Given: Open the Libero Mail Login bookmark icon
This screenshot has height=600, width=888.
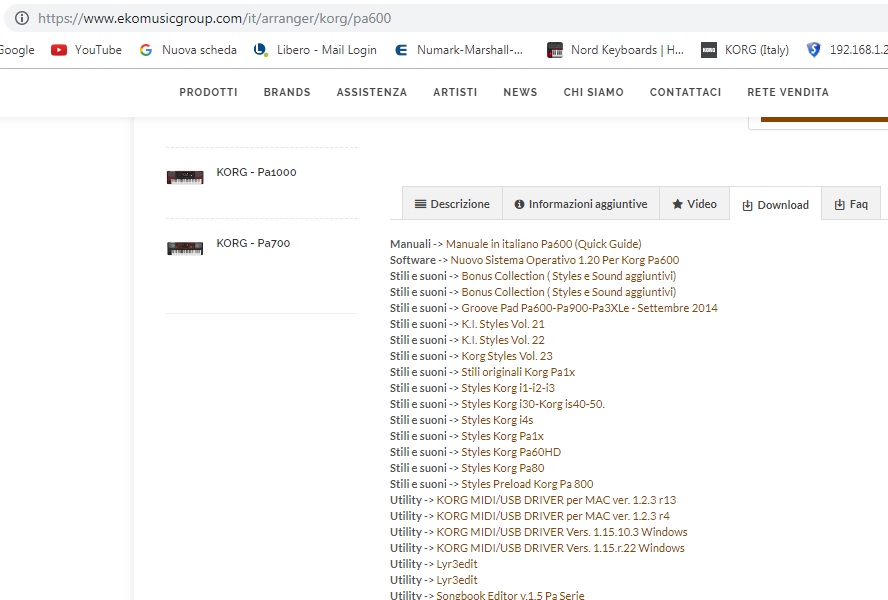Looking at the screenshot, I should pyautogui.click(x=261, y=50).
